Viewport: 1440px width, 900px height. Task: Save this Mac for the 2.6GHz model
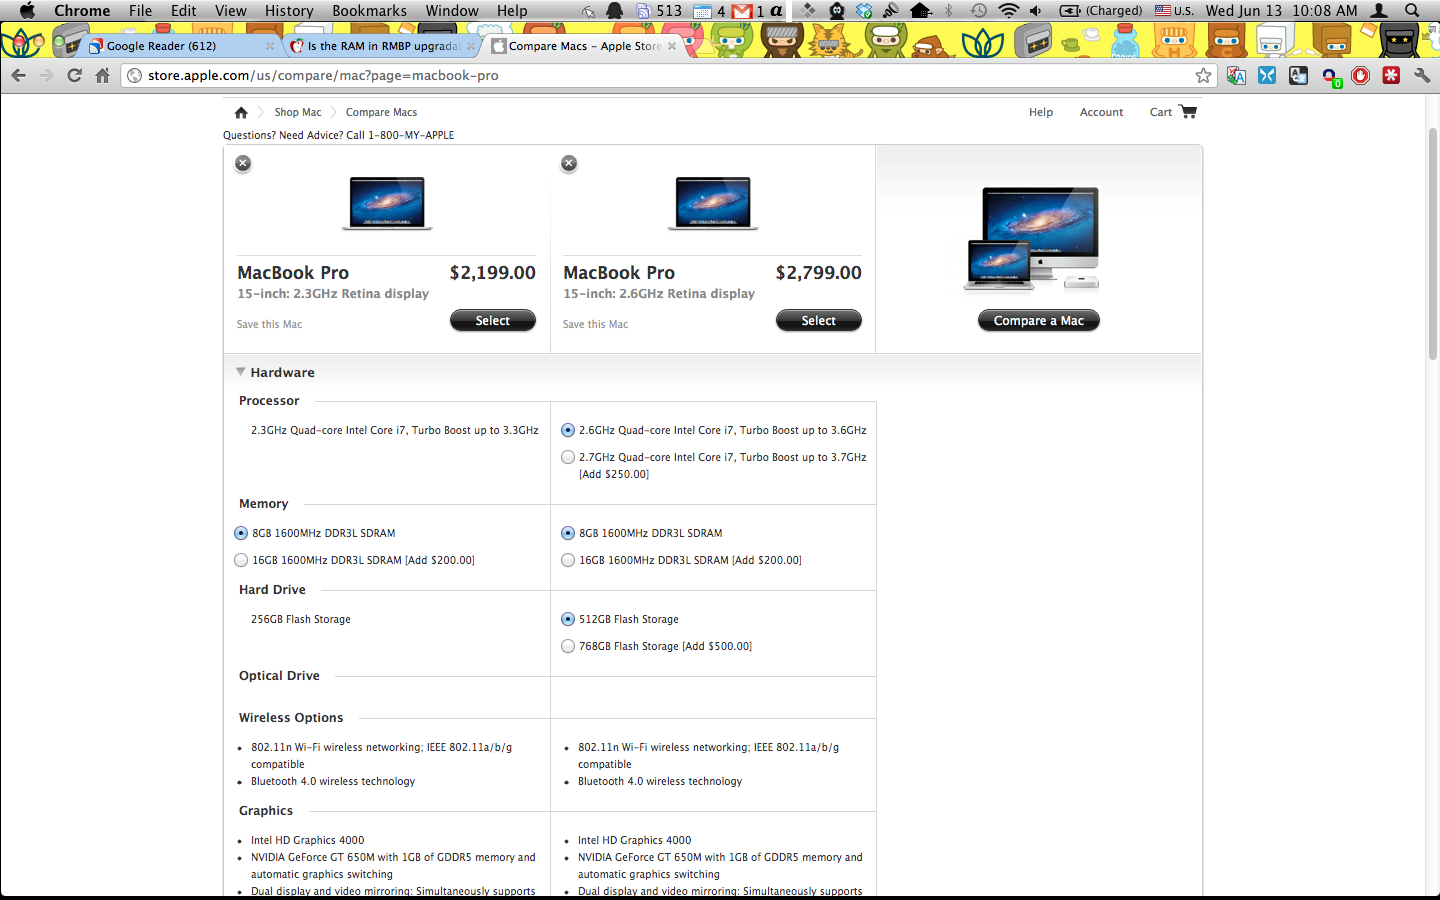pos(595,324)
